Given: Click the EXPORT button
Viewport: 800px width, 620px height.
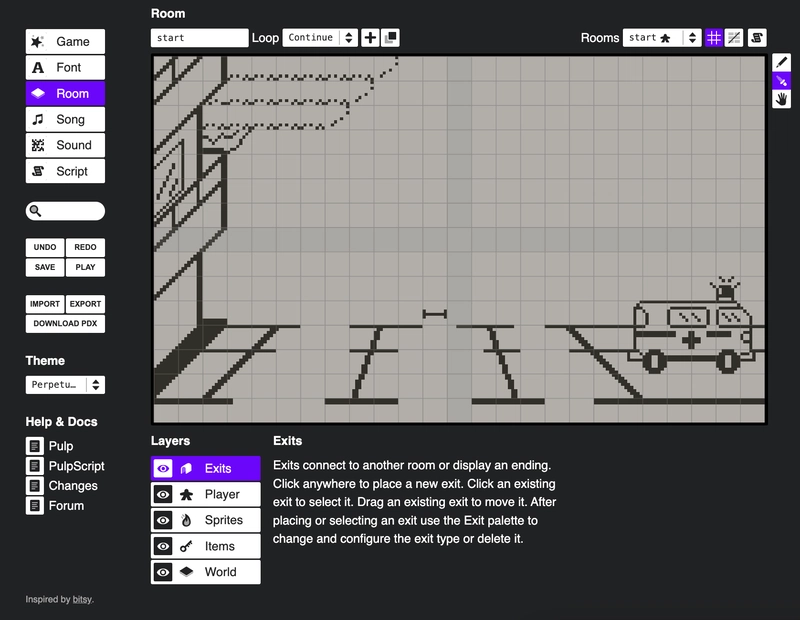Looking at the screenshot, I should (x=85, y=304).
